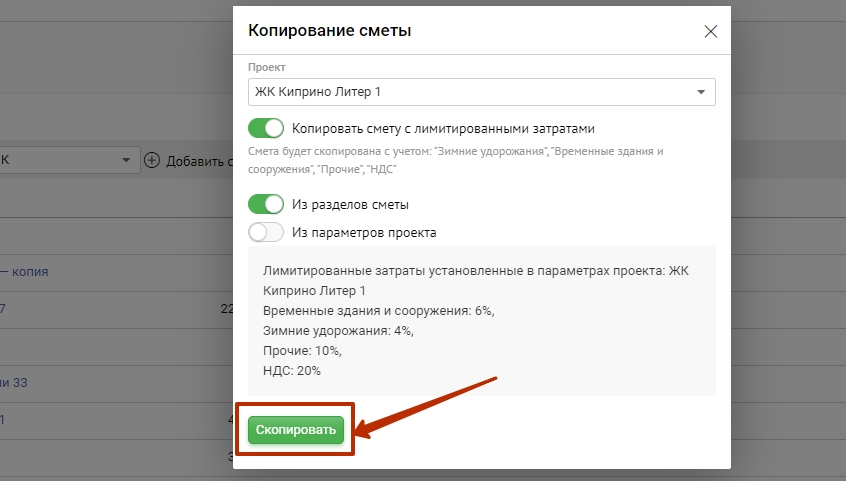
Task: Disable copying with лимитированными затратами toggle
Action: [266, 128]
